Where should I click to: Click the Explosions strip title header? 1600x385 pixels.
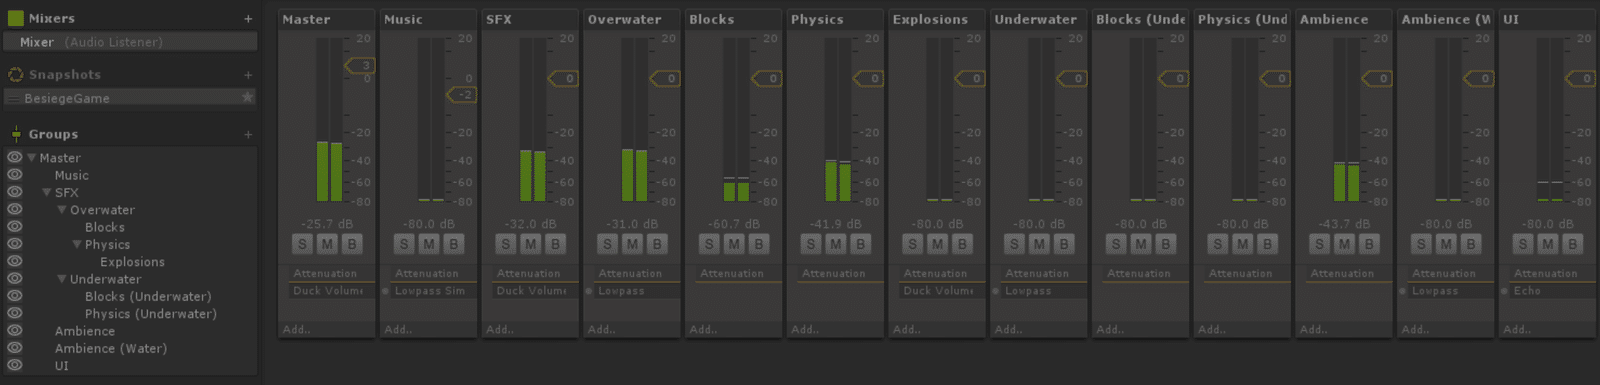click(937, 19)
